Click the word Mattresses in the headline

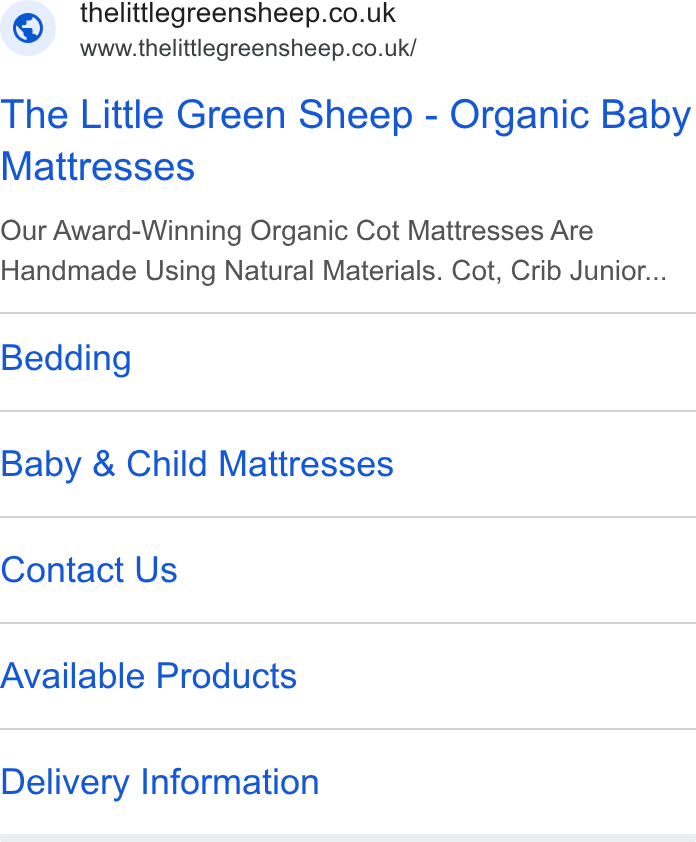click(x=98, y=167)
